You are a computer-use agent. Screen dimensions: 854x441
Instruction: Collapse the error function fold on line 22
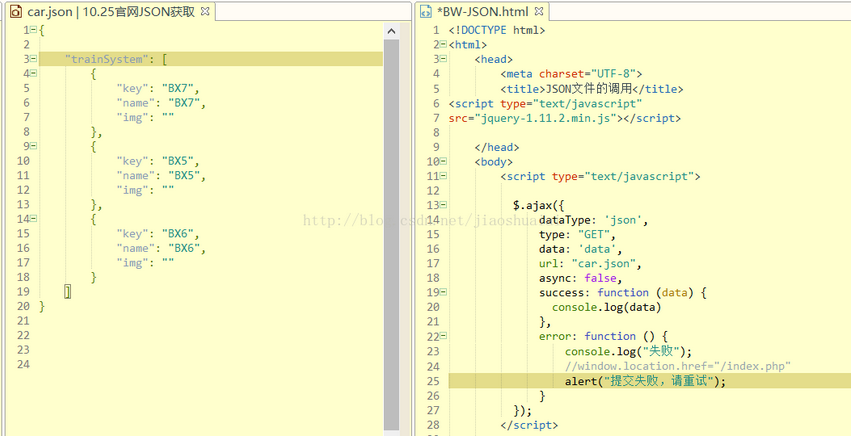pos(443,336)
